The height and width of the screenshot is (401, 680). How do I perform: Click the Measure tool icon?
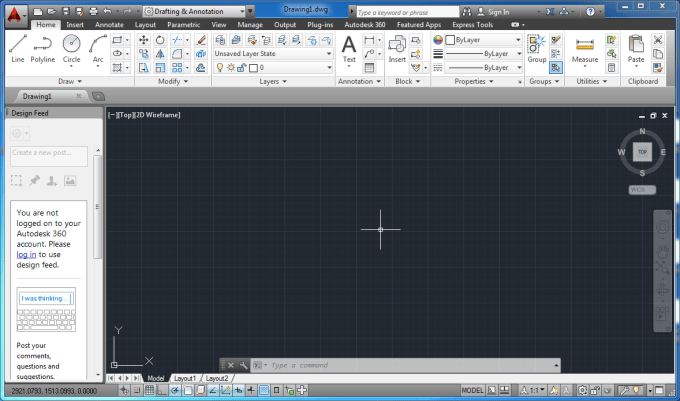click(x=585, y=49)
